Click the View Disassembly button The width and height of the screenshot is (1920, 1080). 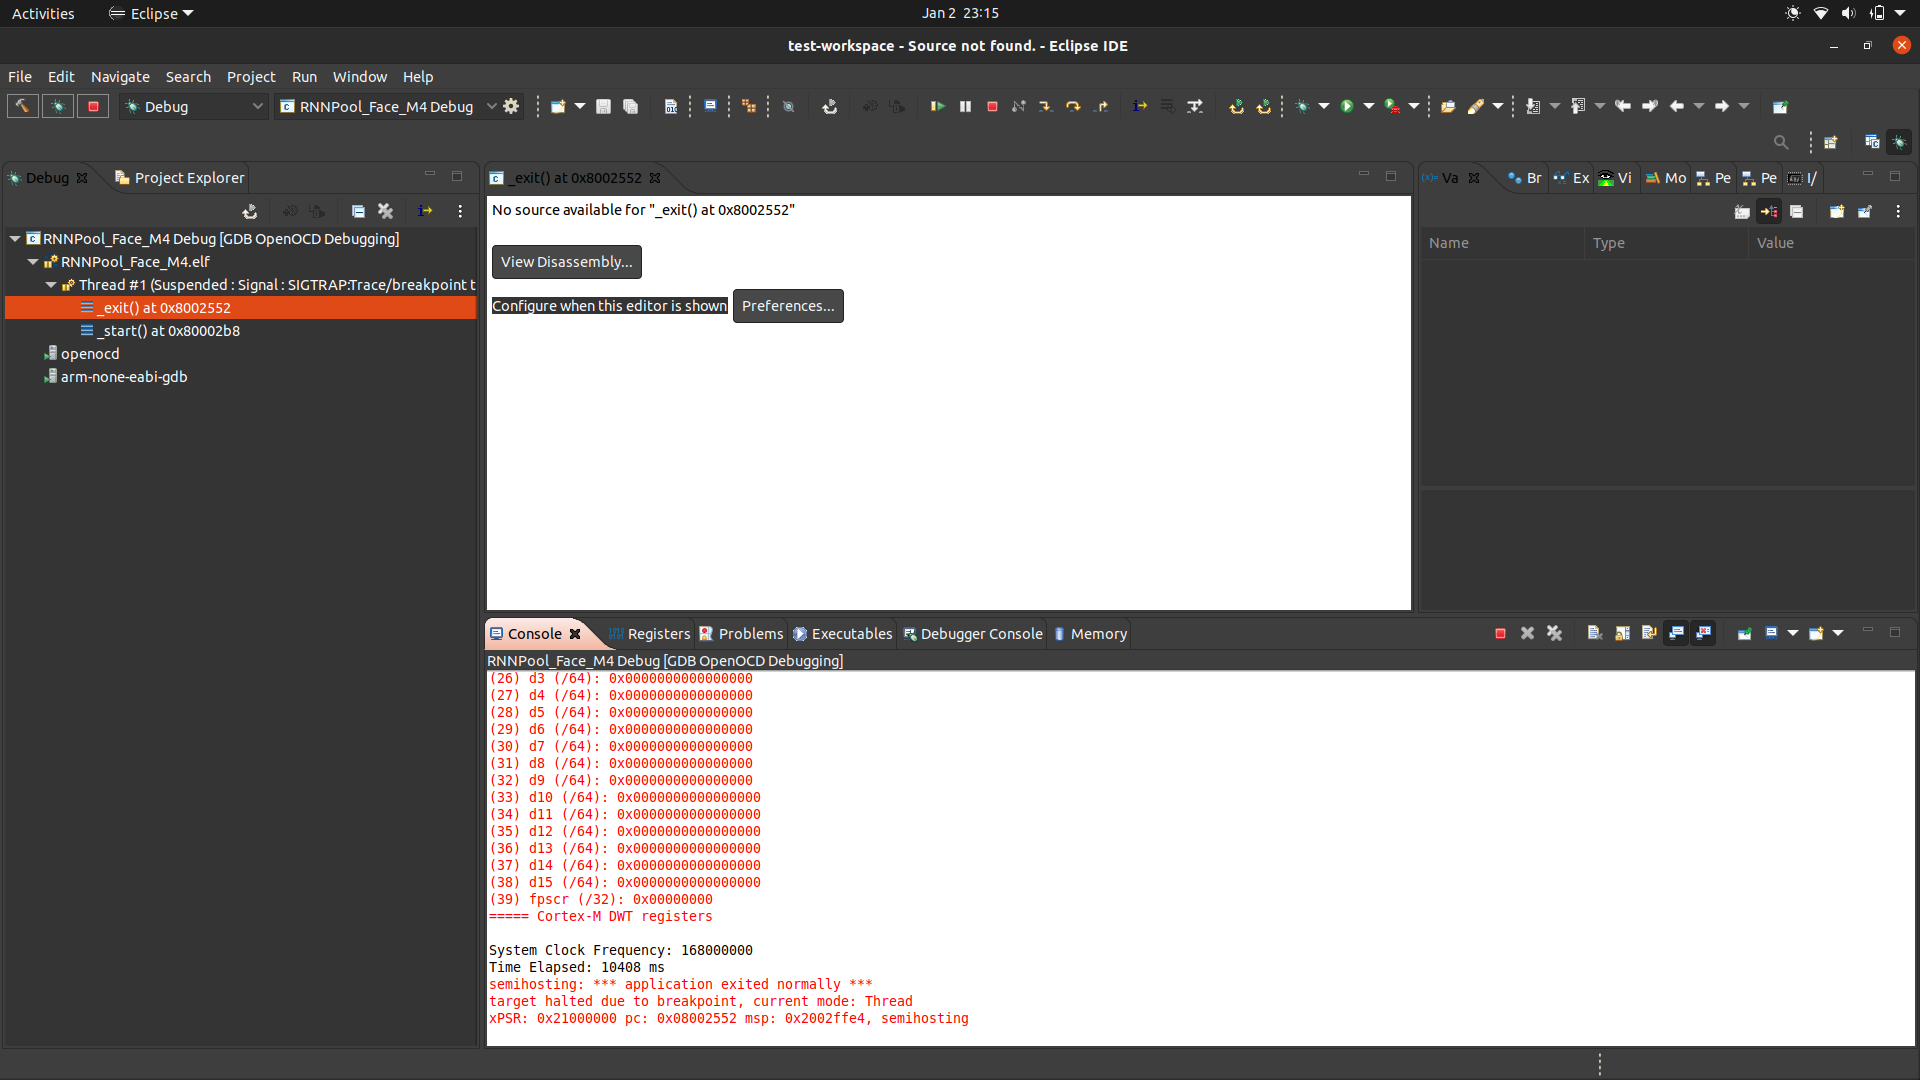point(566,262)
